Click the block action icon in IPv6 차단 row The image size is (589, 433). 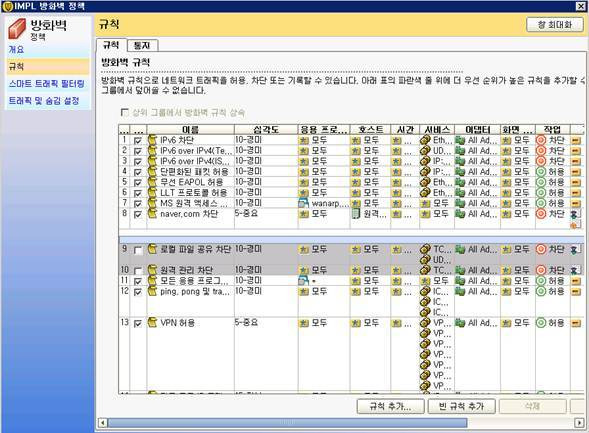point(541,140)
